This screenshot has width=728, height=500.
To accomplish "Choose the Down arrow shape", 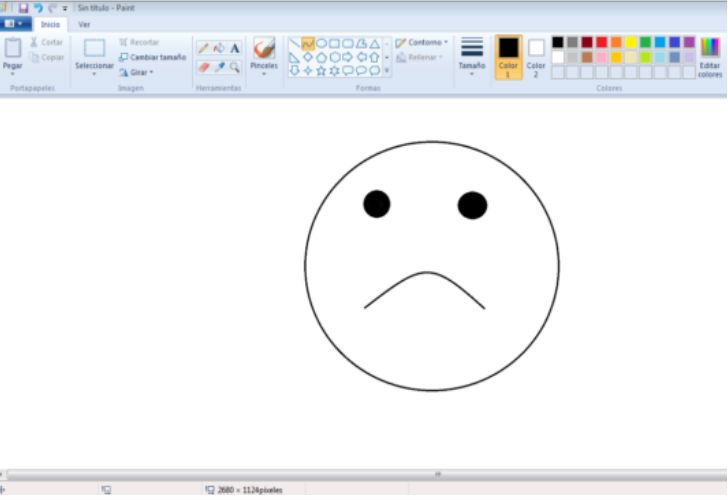I will point(294,71).
